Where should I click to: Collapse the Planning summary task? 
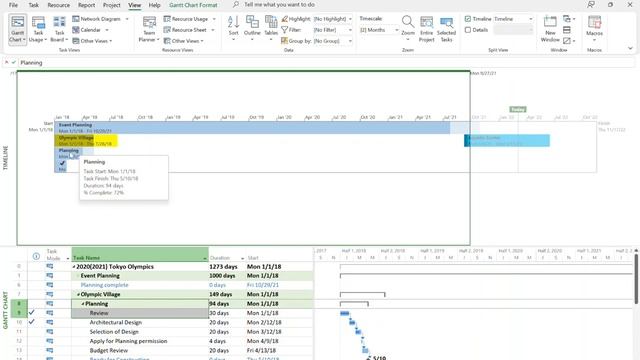83,304
